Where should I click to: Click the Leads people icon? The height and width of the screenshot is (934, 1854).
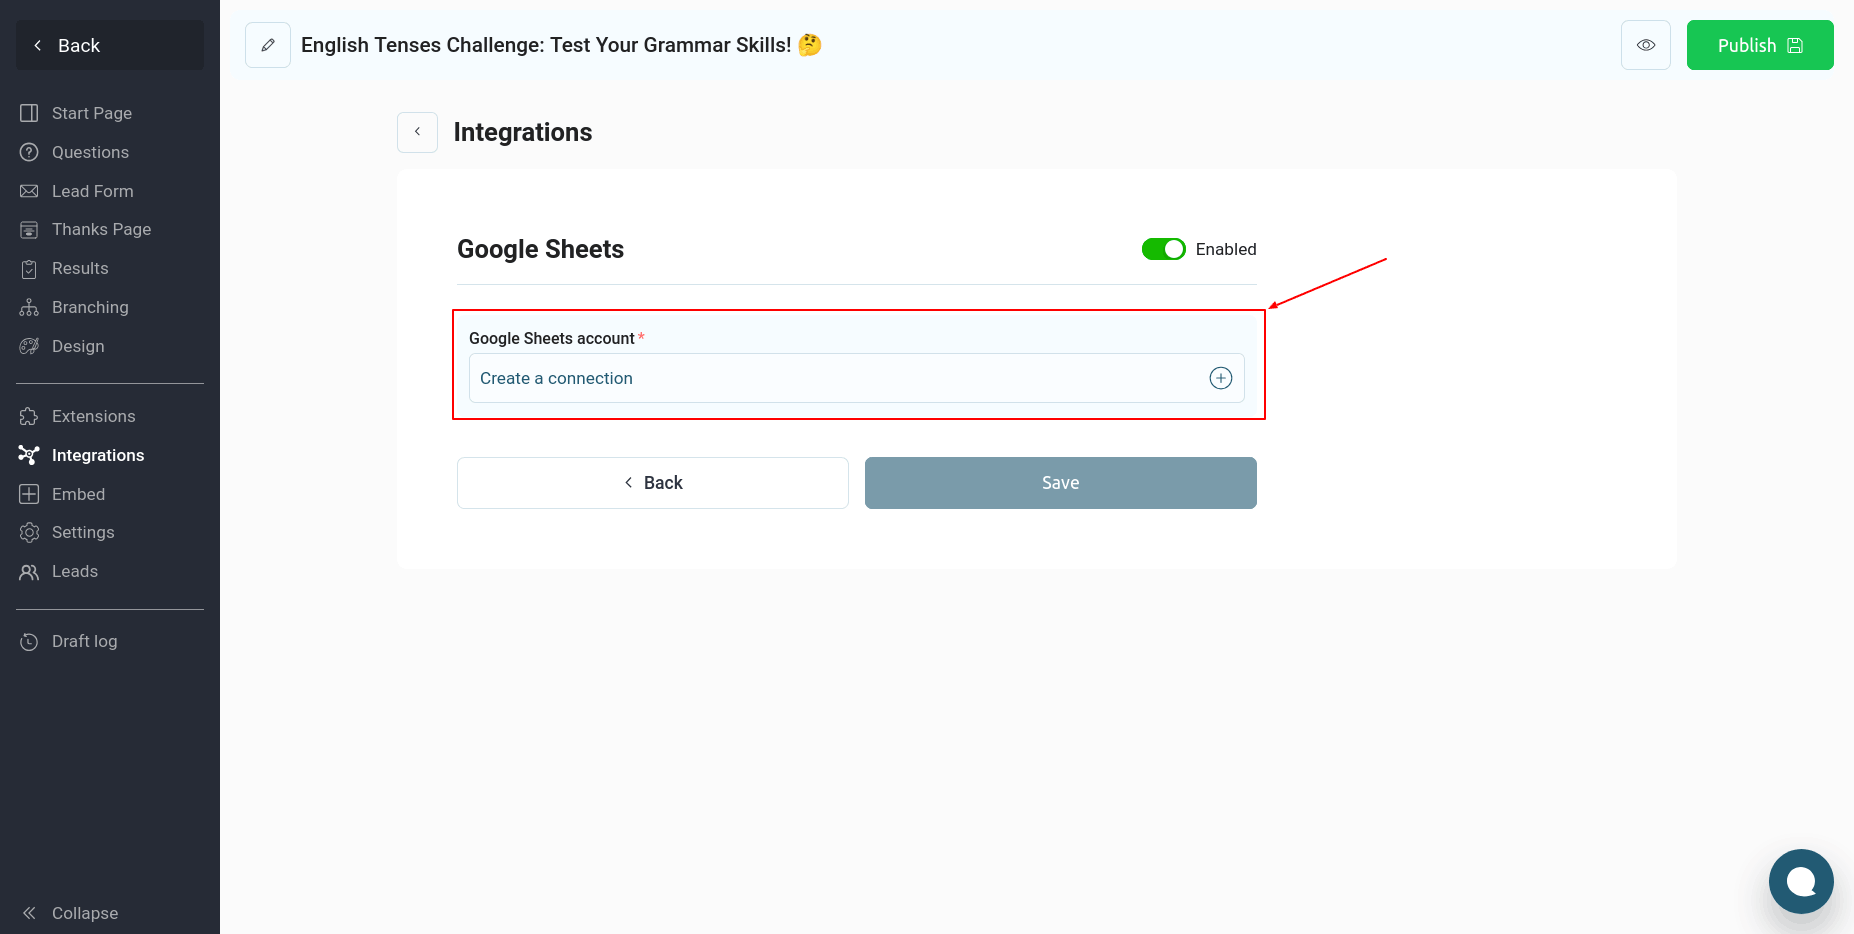pos(29,572)
